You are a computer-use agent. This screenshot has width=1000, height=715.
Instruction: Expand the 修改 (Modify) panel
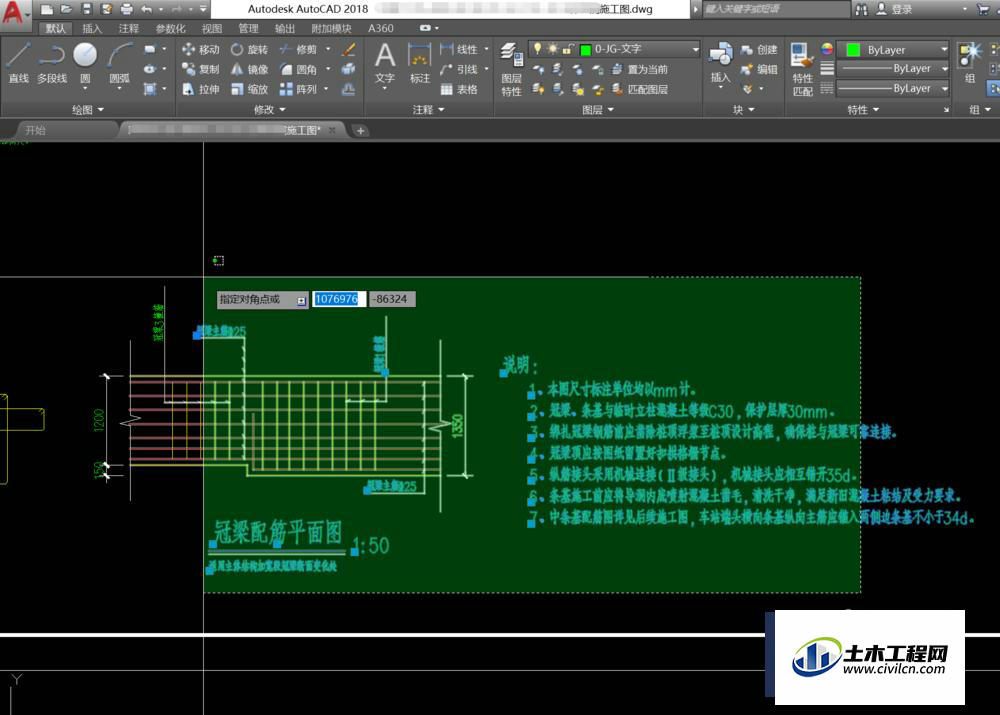[x=269, y=110]
